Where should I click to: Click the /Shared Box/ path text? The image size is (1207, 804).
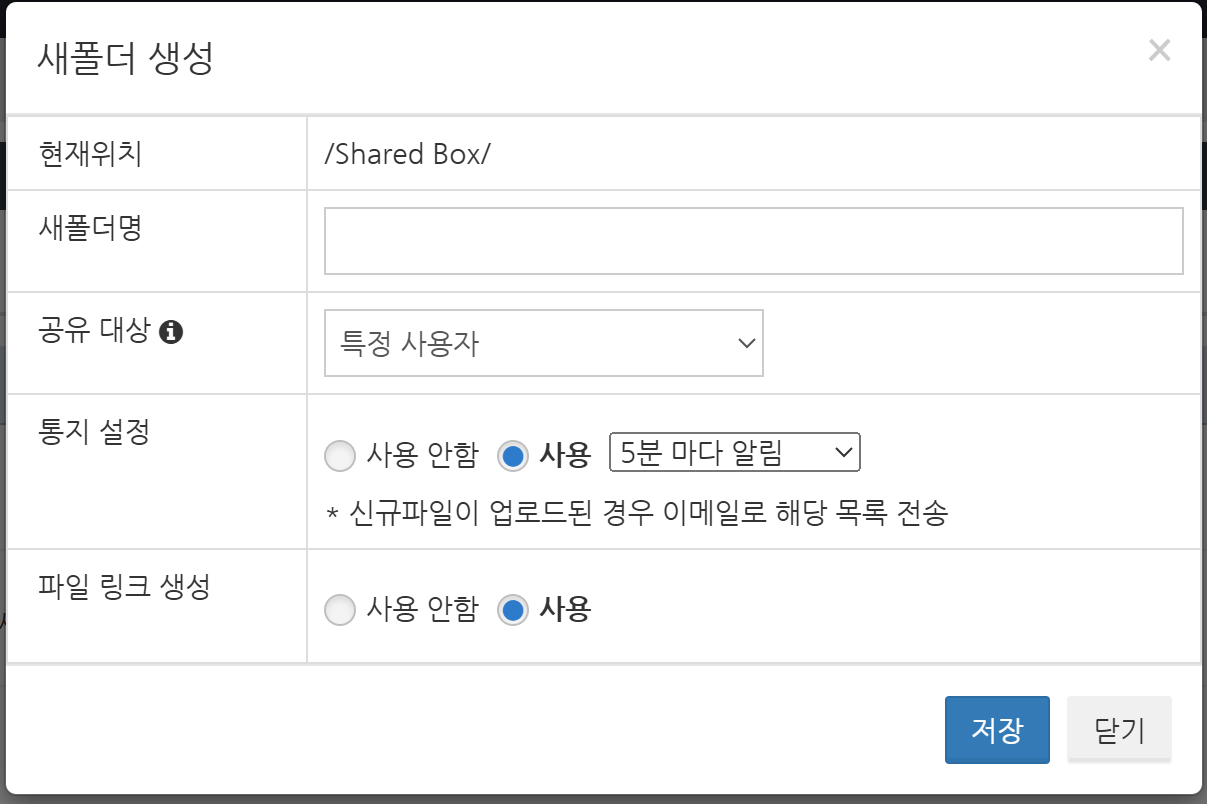[x=408, y=154]
